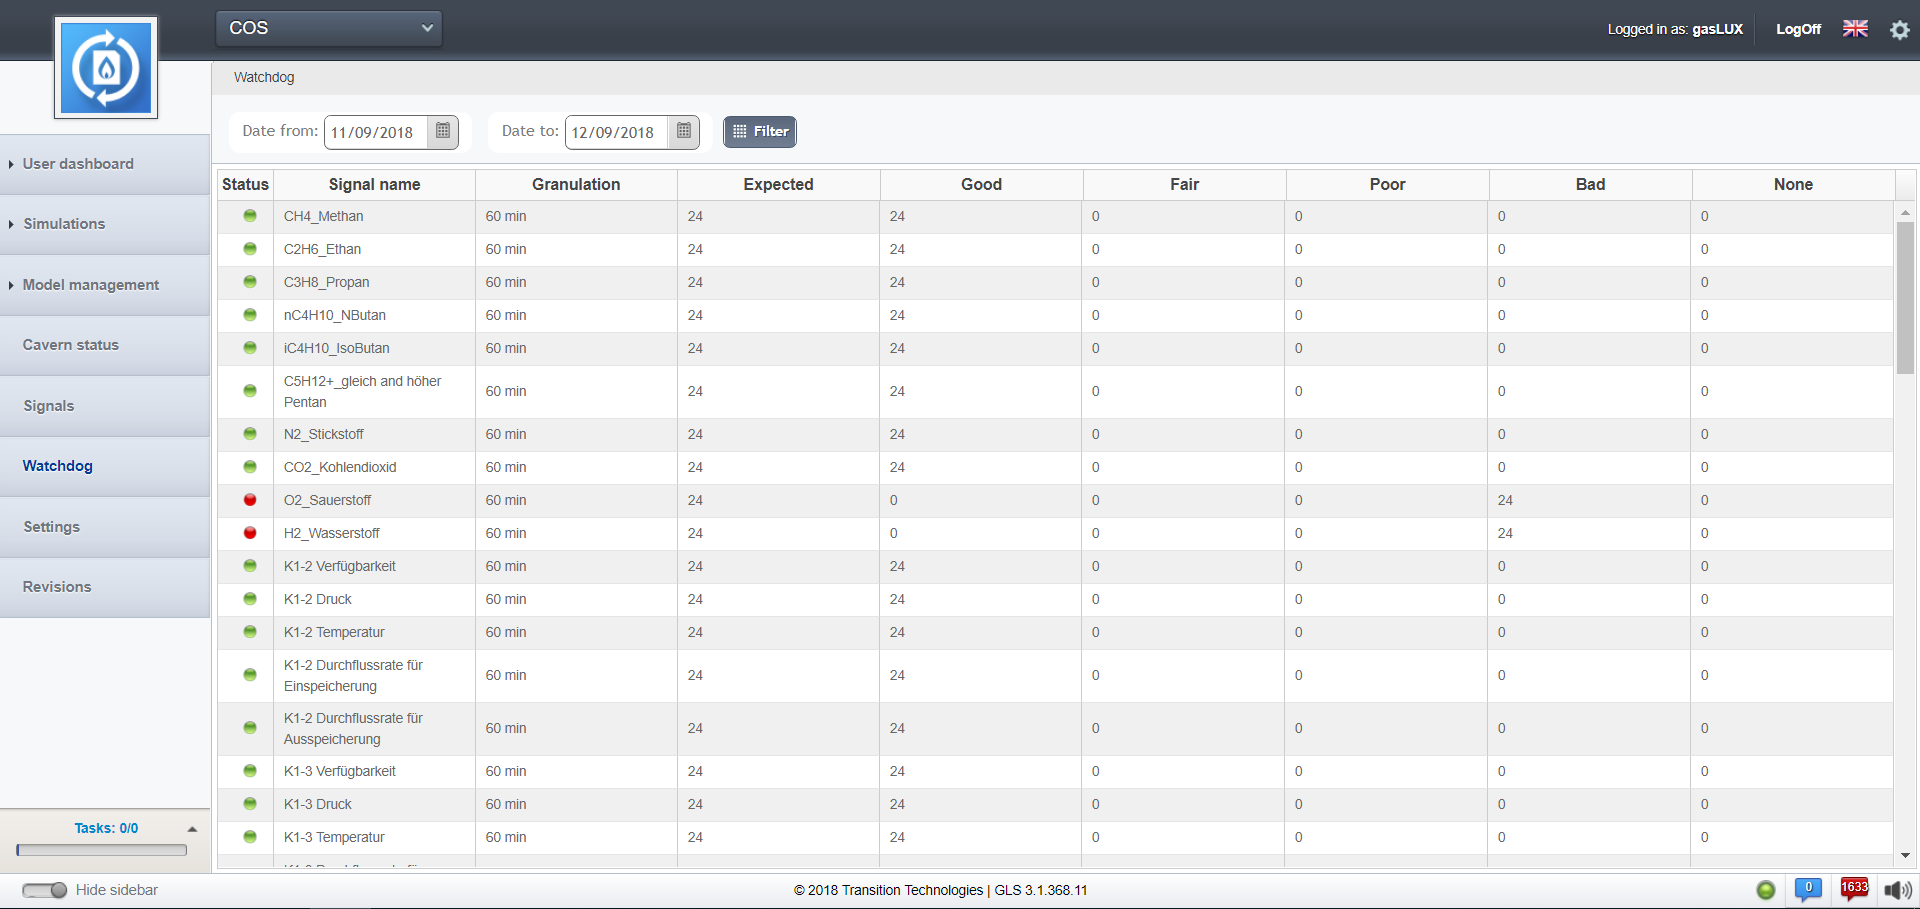Click the speaker sound icon
Screen dimensions: 1920x909
1897,890
